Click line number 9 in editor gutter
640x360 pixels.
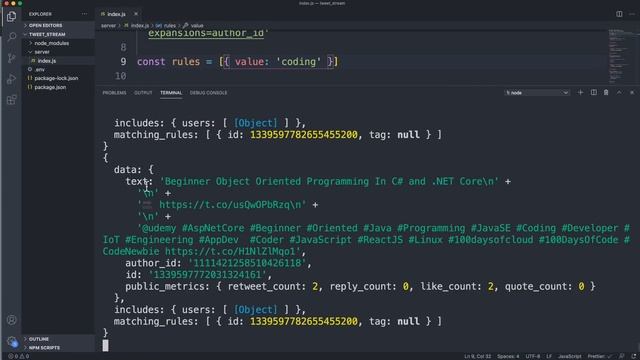[123, 62]
